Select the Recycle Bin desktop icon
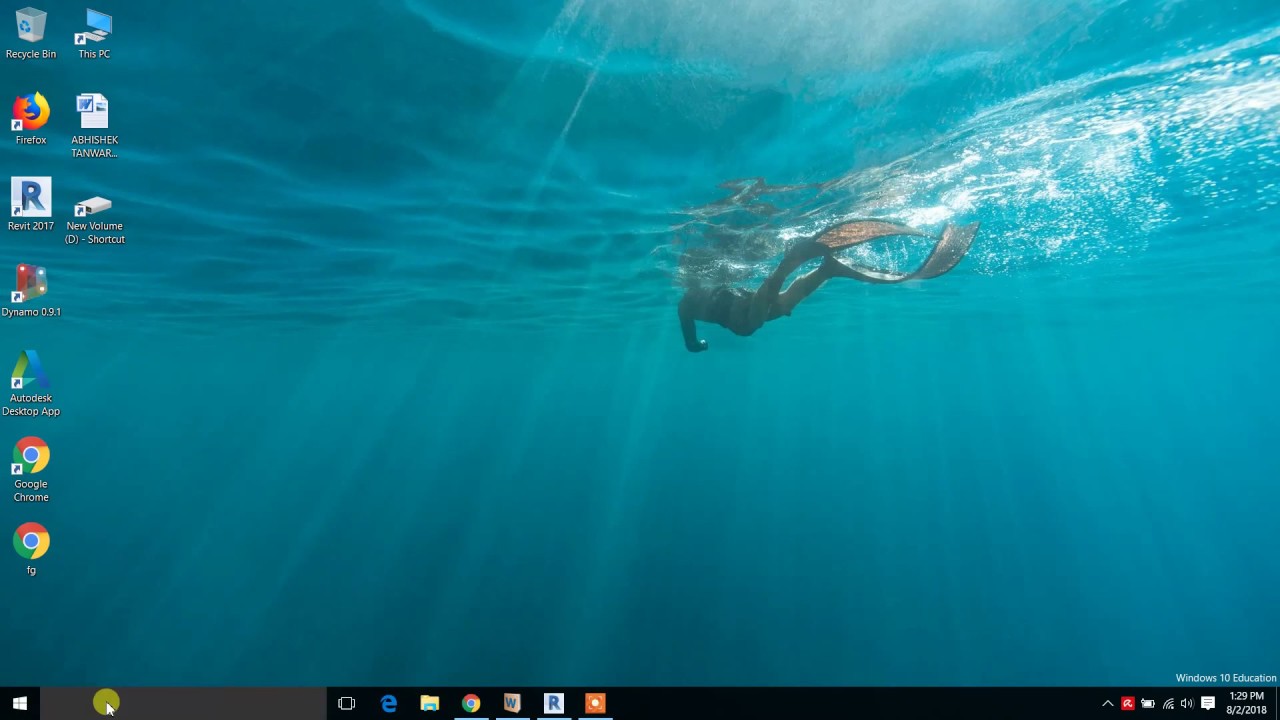Image resolution: width=1280 pixels, height=720 pixels. [x=31, y=34]
